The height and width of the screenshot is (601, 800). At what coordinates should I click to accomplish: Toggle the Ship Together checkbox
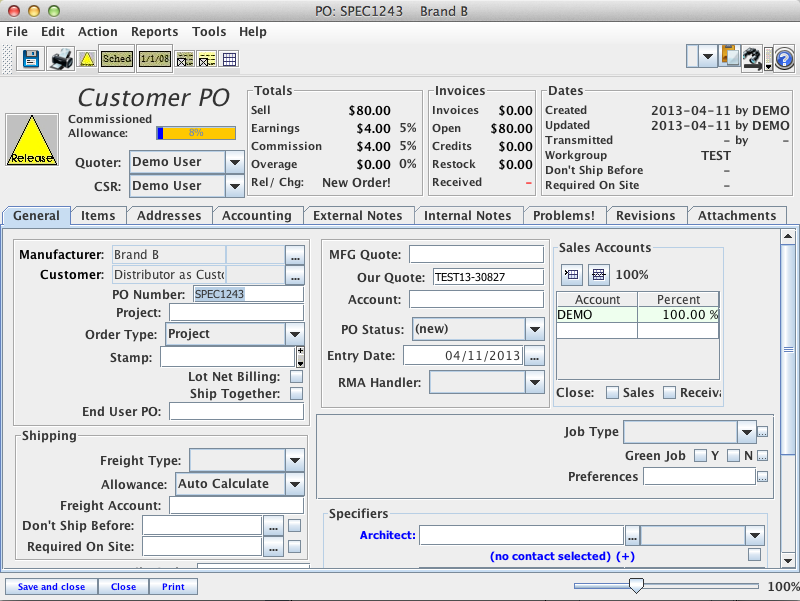pyautogui.click(x=296, y=393)
